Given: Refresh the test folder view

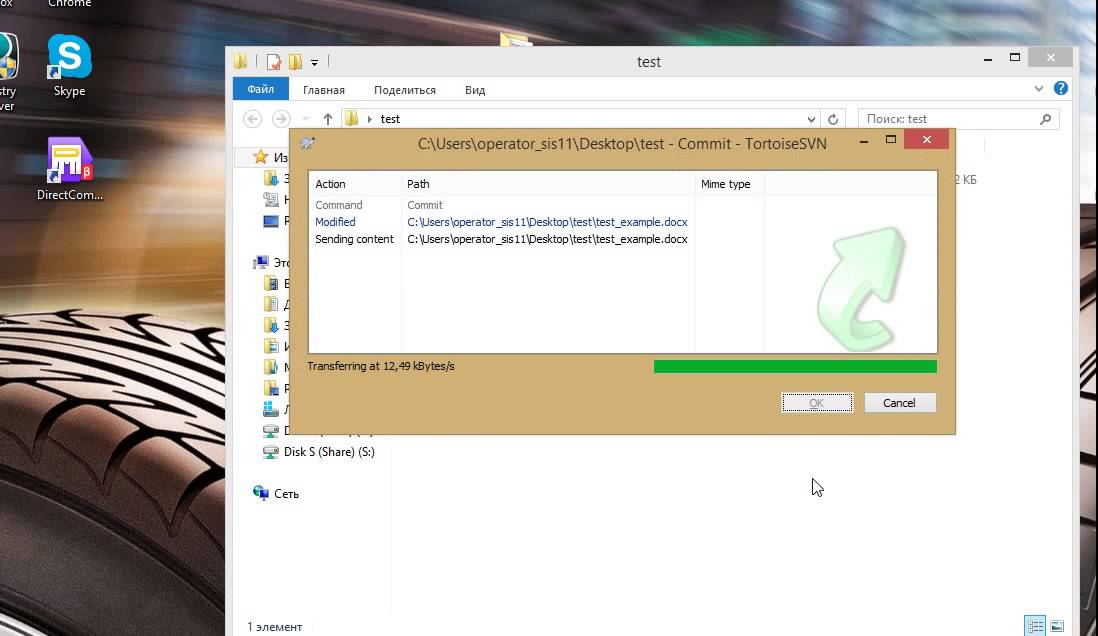Looking at the screenshot, I should (x=833, y=119).
